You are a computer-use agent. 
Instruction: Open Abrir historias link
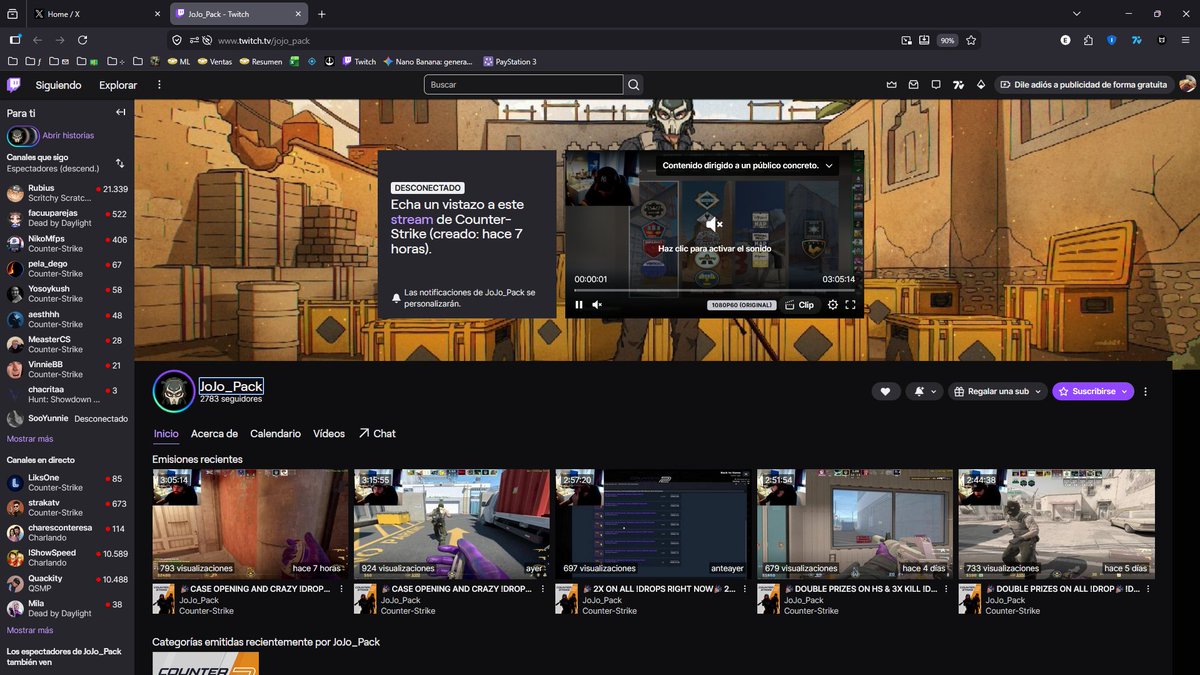68,135
